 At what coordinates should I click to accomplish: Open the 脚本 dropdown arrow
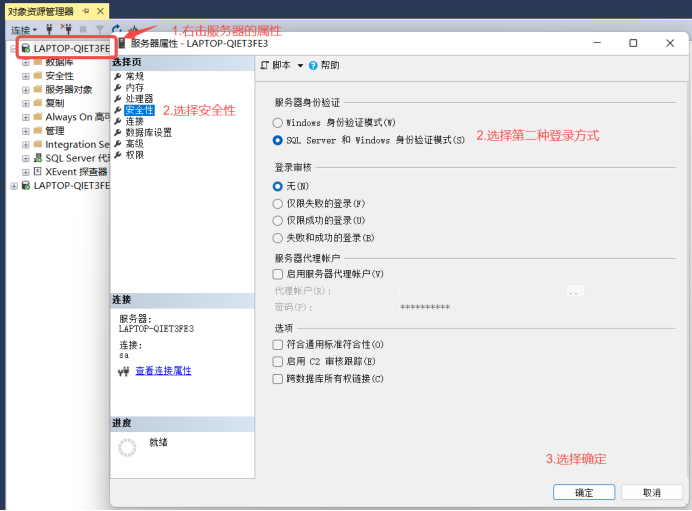click(300, 65)
